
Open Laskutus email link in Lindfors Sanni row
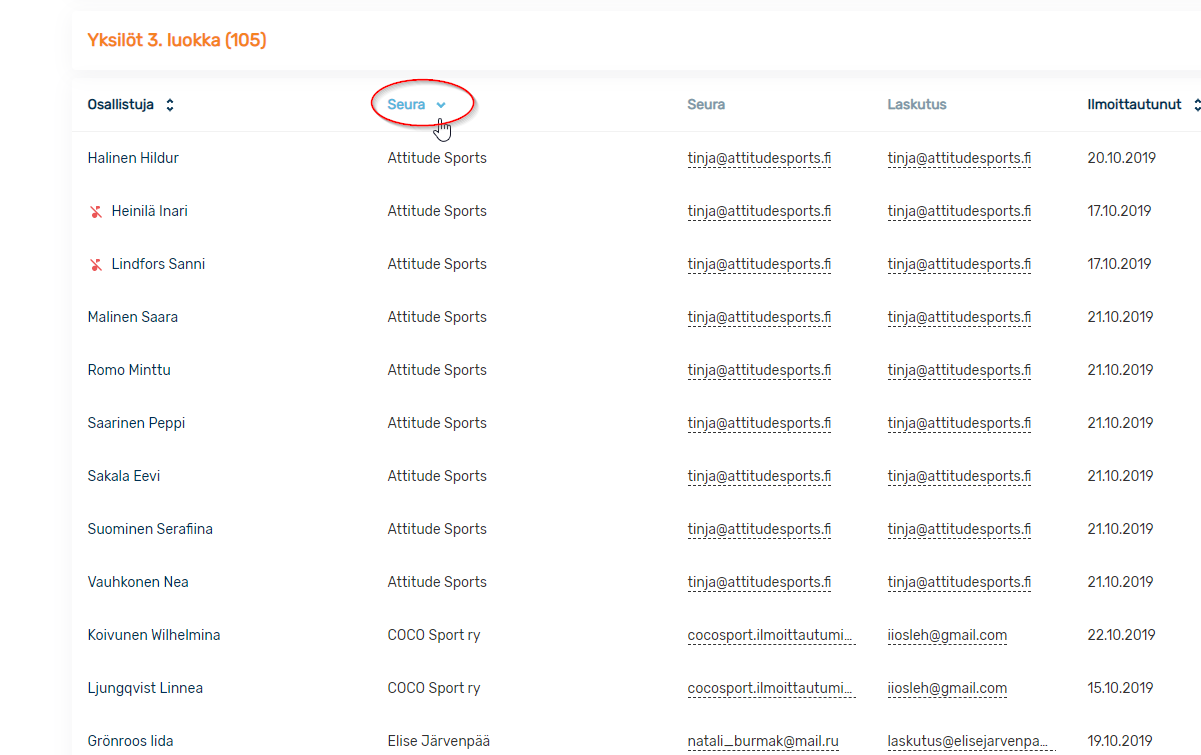click(x=959, y=264)
